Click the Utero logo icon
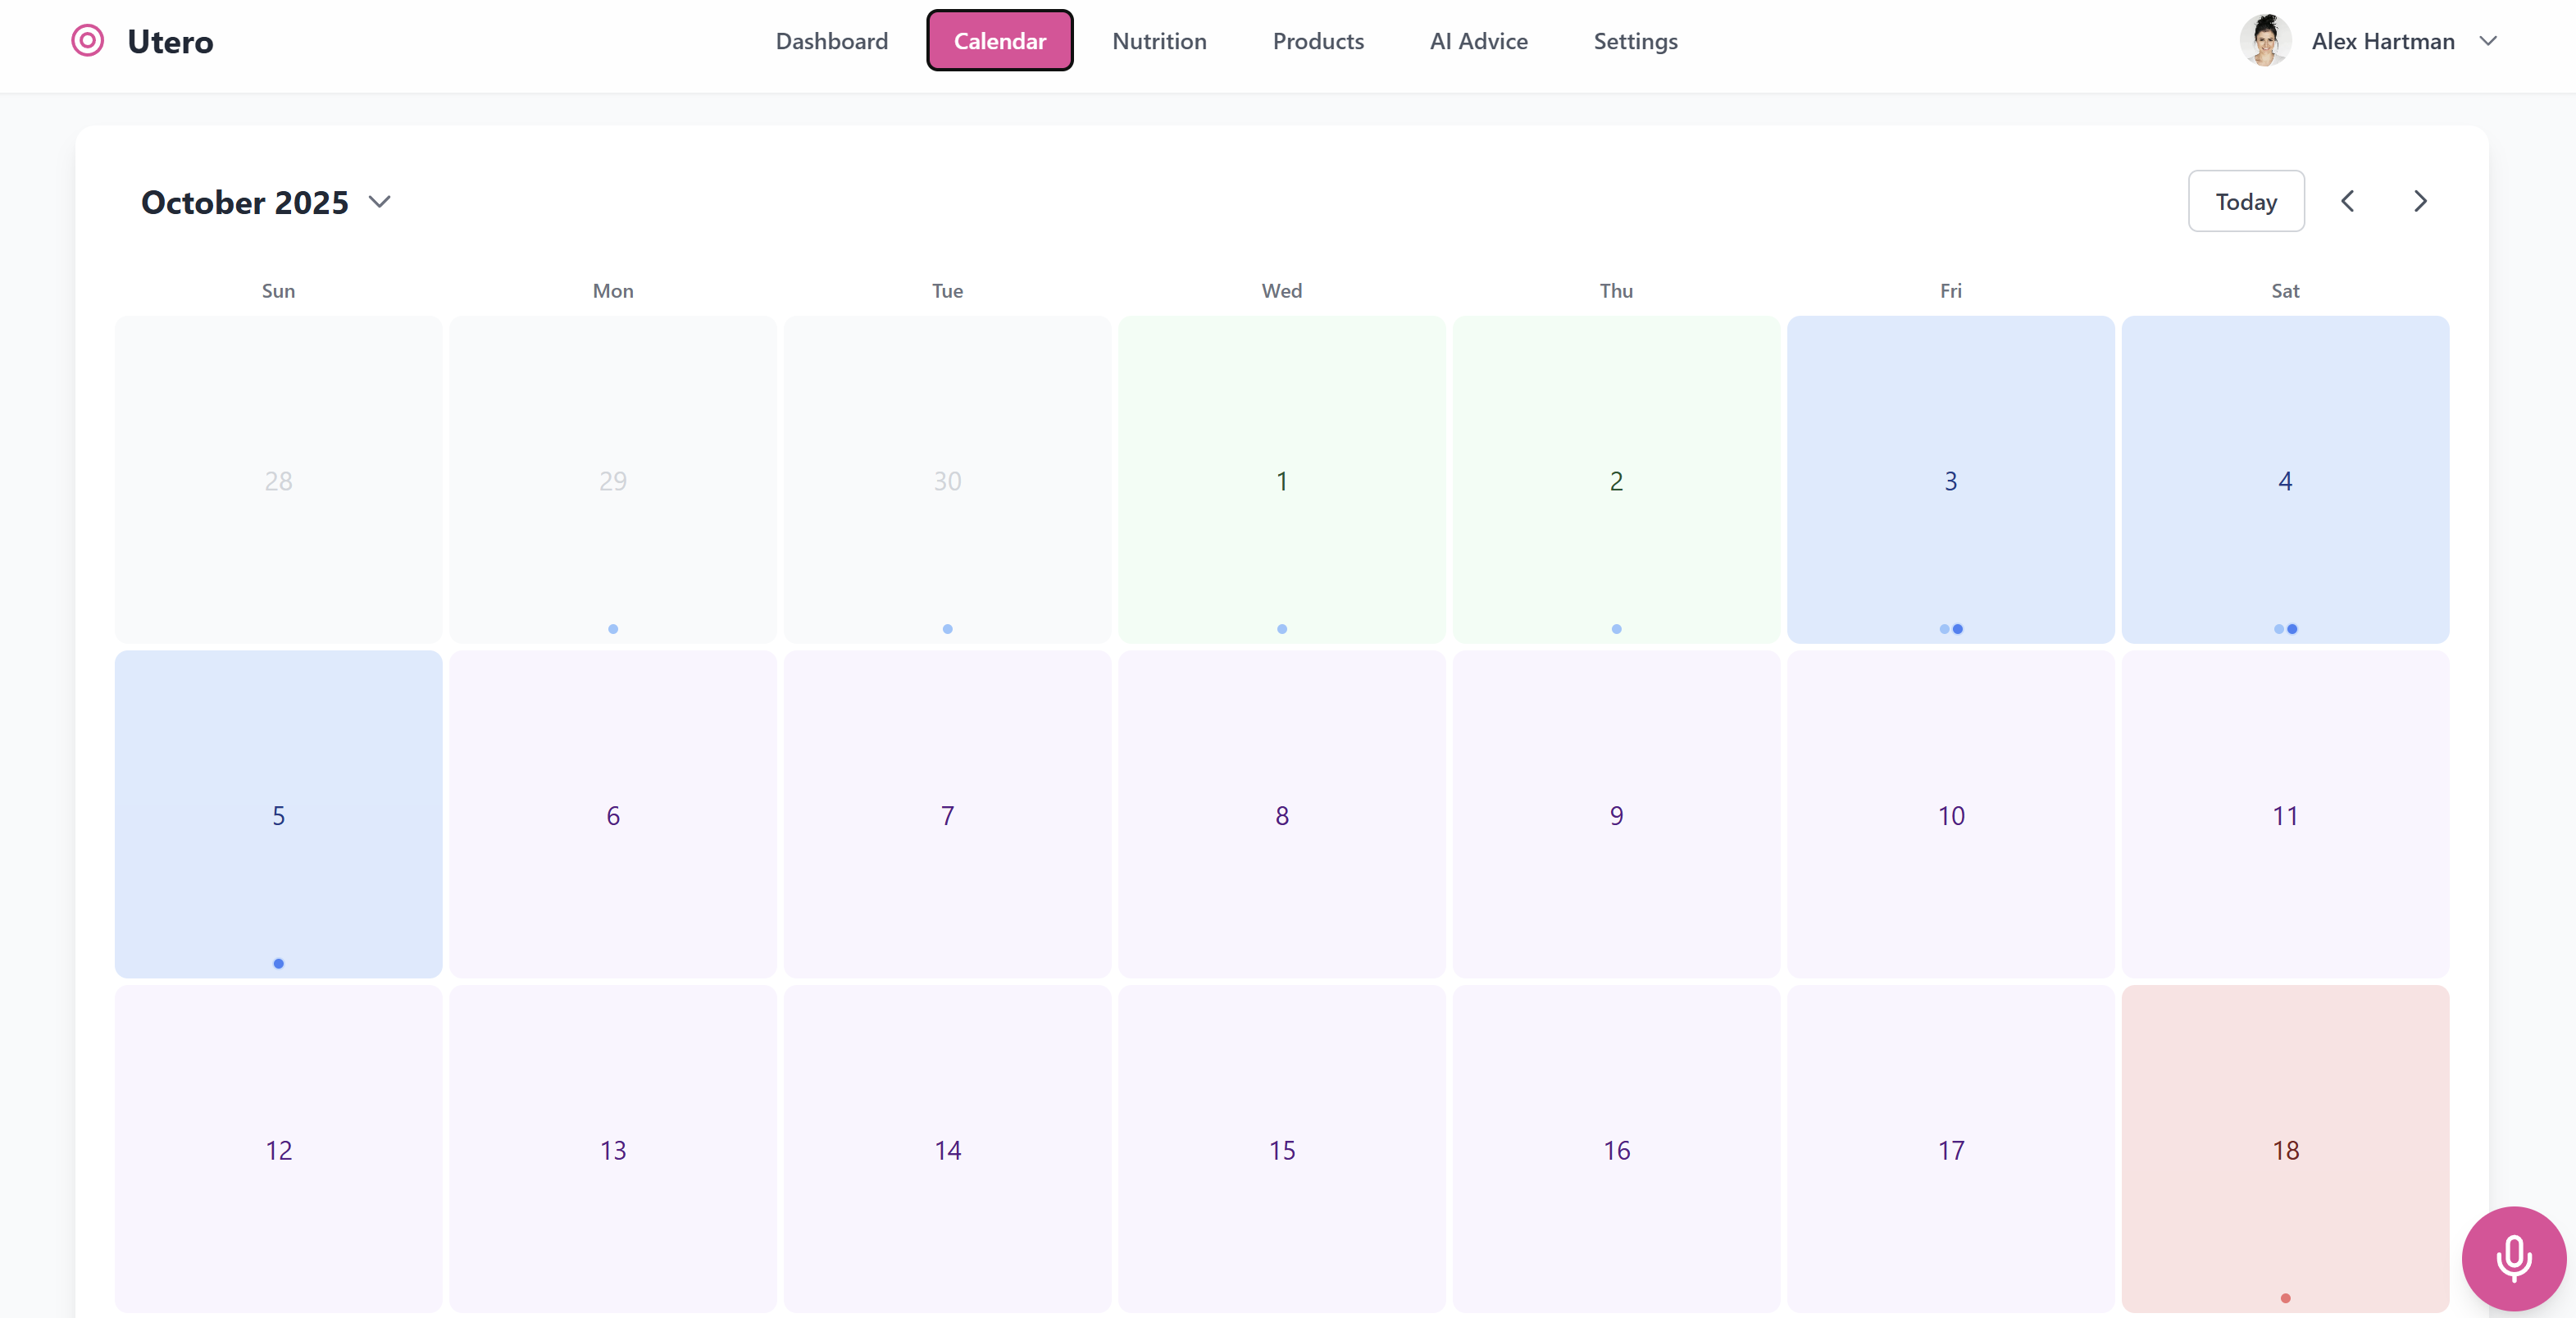Viewport: 2576px width, 1318px height. click(x=87, y=41)
